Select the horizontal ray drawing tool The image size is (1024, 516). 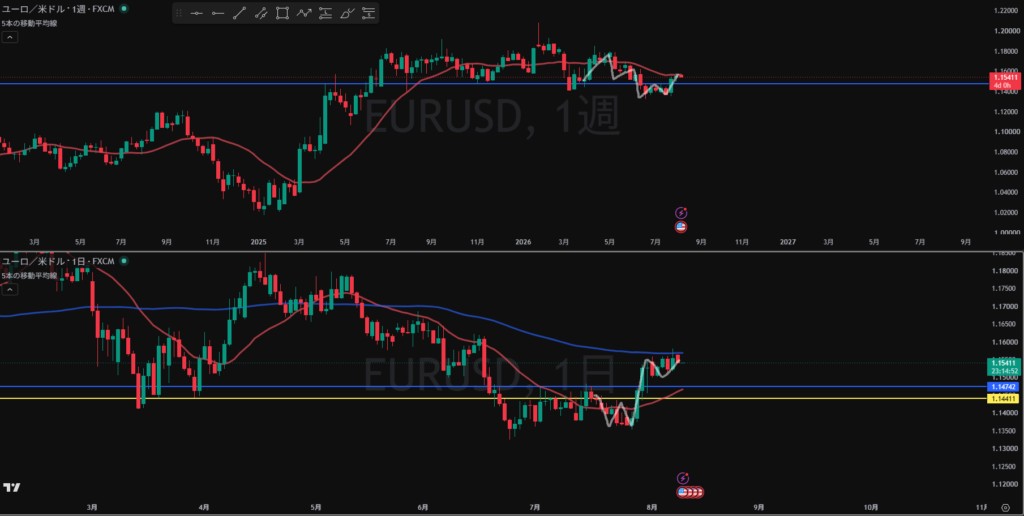(217, 12)
